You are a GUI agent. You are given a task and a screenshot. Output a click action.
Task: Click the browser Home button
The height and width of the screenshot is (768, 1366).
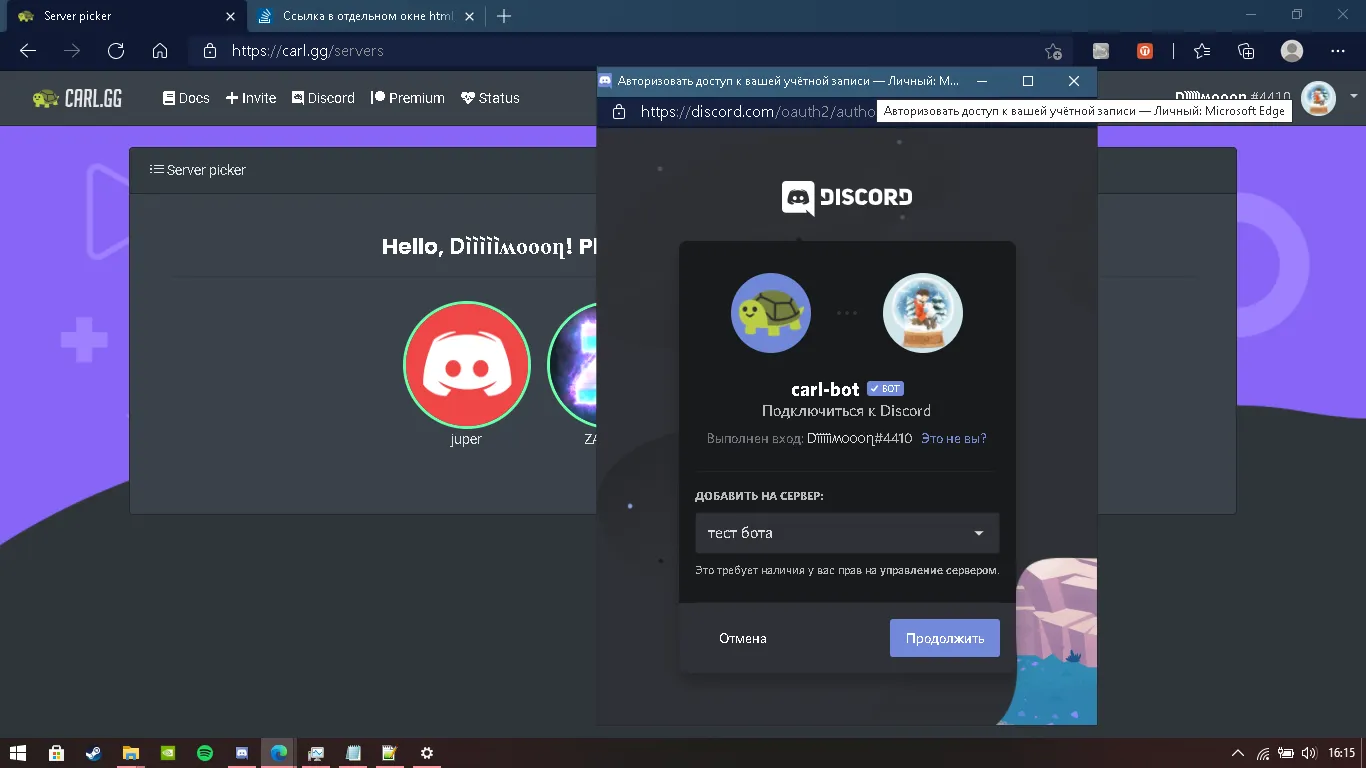tap(160, 51)
